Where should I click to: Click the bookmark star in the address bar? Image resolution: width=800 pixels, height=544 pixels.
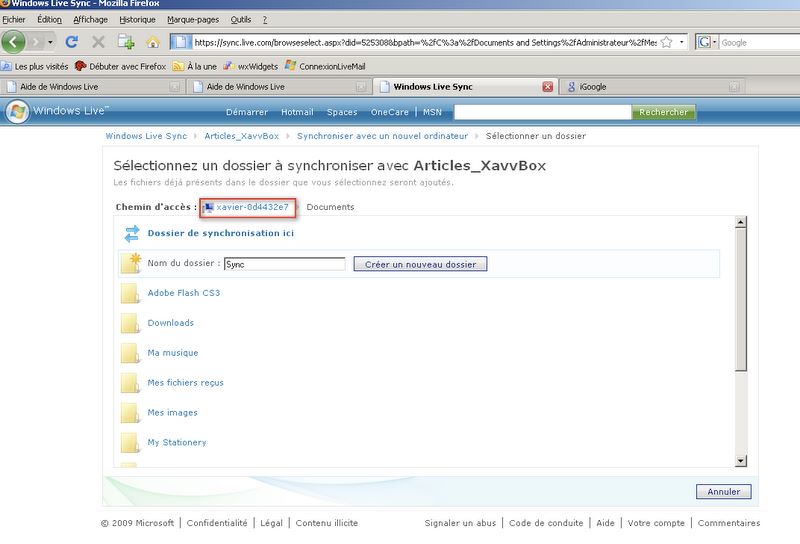tap(666, 42)
